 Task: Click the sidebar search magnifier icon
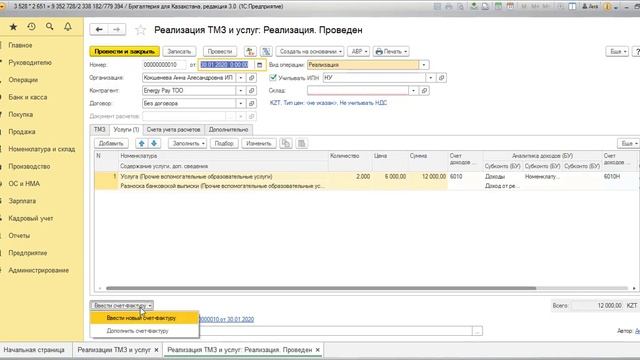coord(50,27)
